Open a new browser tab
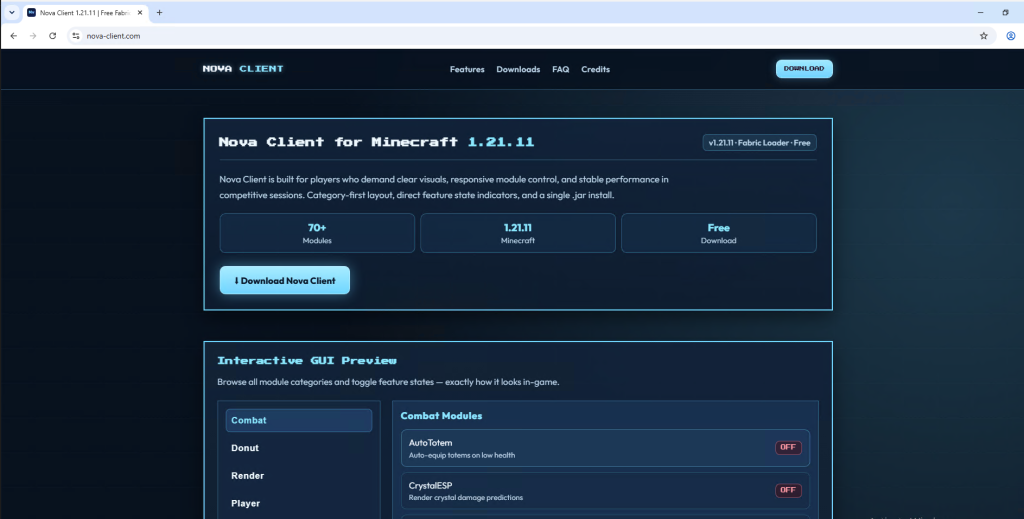This screenshot has width=1024, height=519. pyautogui.click(x=159, y=12)
